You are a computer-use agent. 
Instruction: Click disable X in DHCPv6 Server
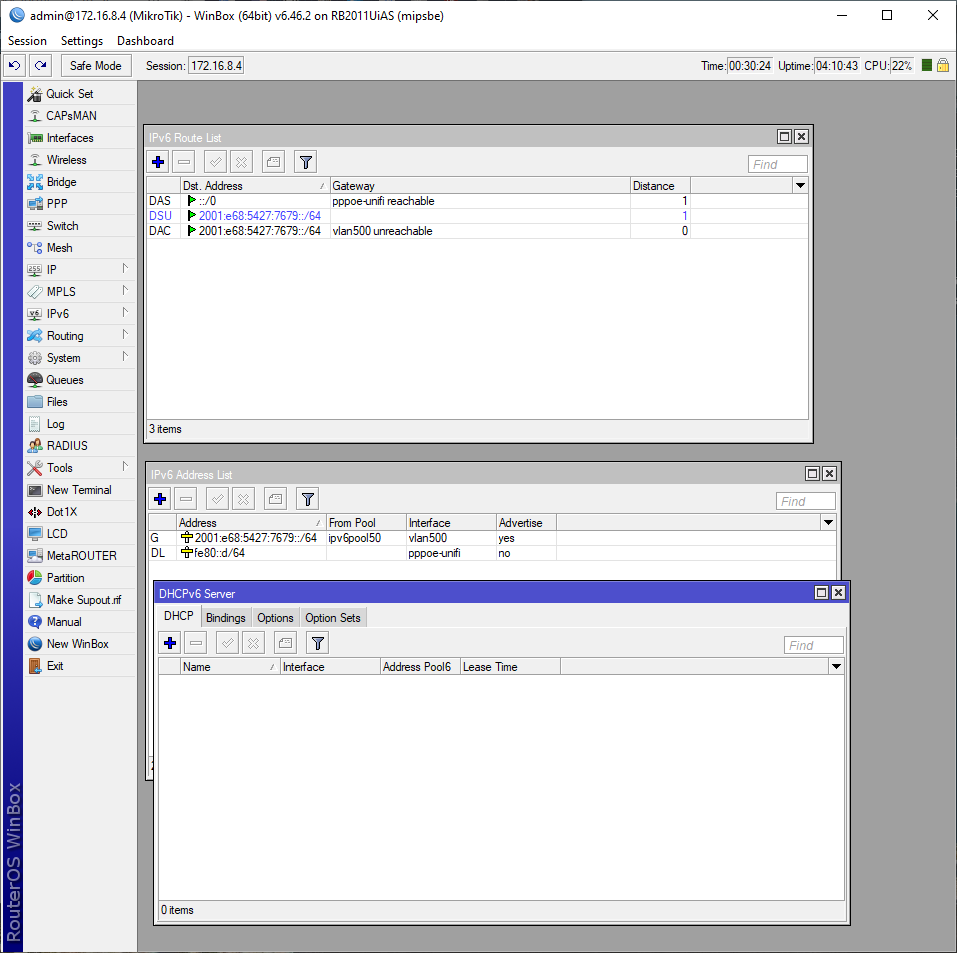click(x=253, y=643)
